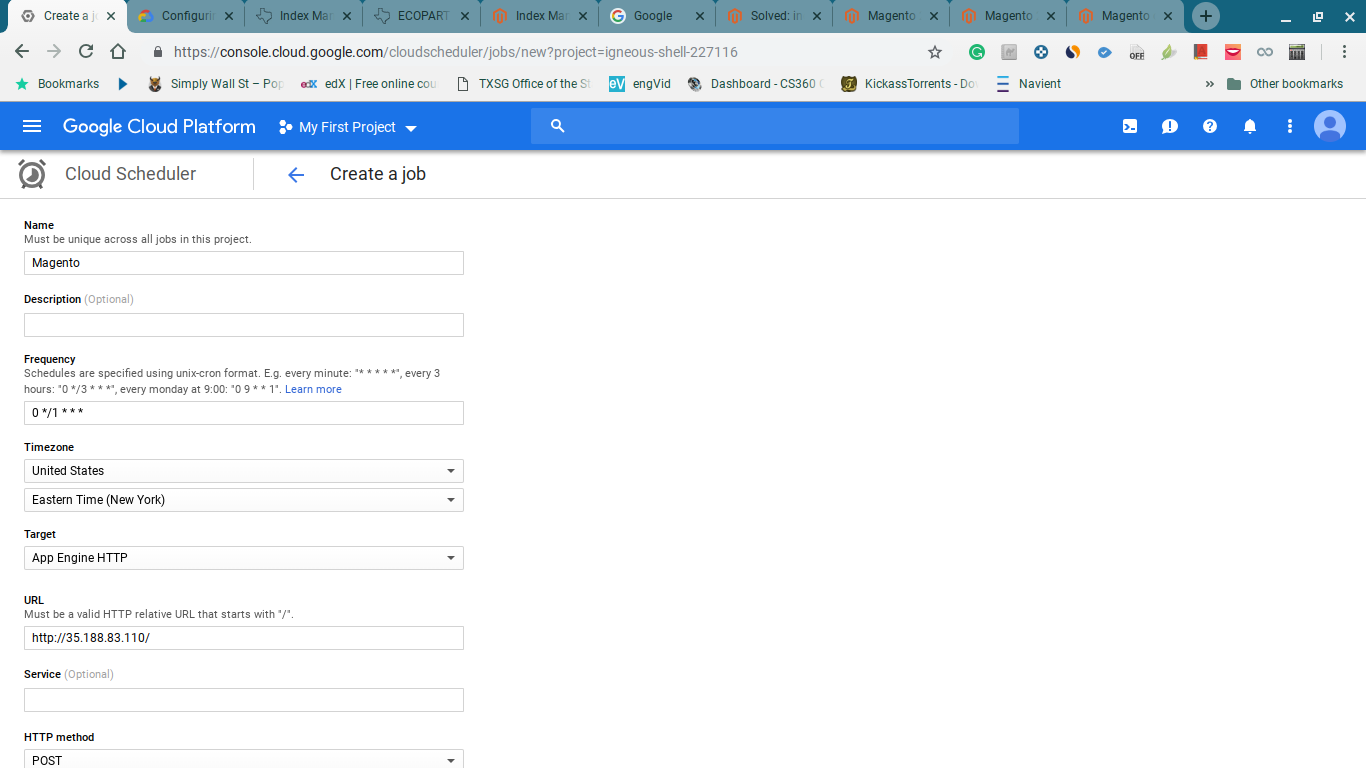Open the feedback speech bubble icon
The image size is (1366, 768).
tap(1169, 126)
